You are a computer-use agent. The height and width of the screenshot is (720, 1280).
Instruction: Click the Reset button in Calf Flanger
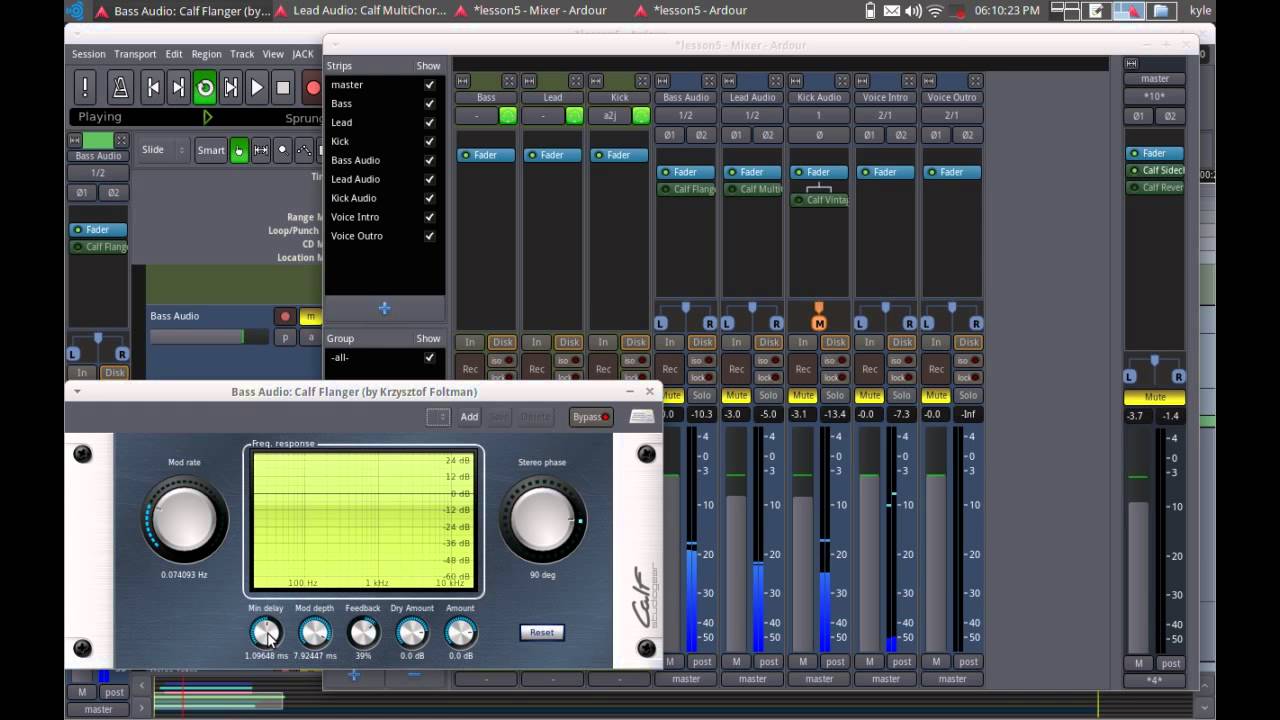(x=542, y=632)
